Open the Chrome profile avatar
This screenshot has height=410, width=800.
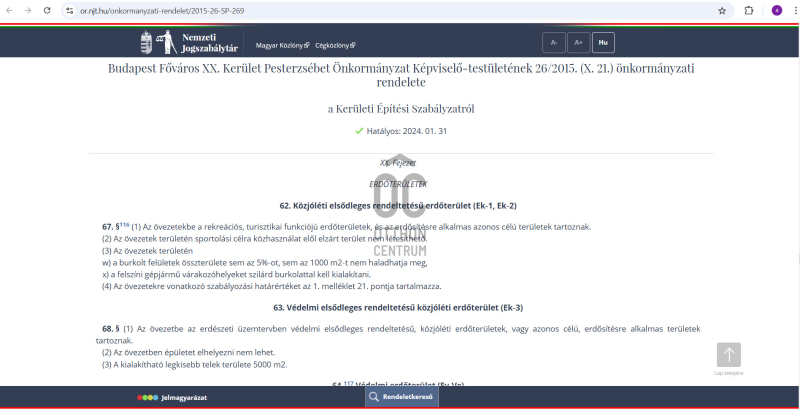coord(776,11)
